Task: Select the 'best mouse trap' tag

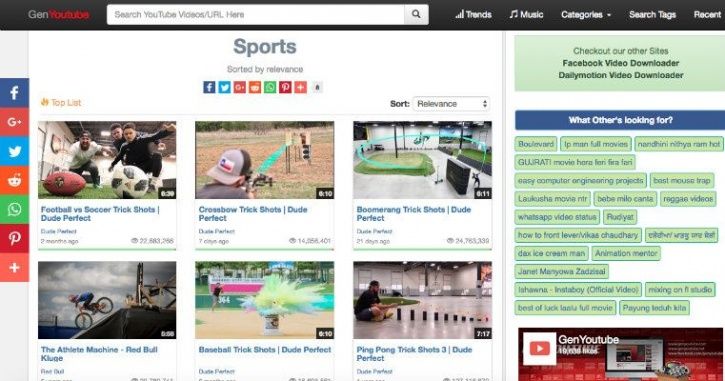Action: (682, 180)
